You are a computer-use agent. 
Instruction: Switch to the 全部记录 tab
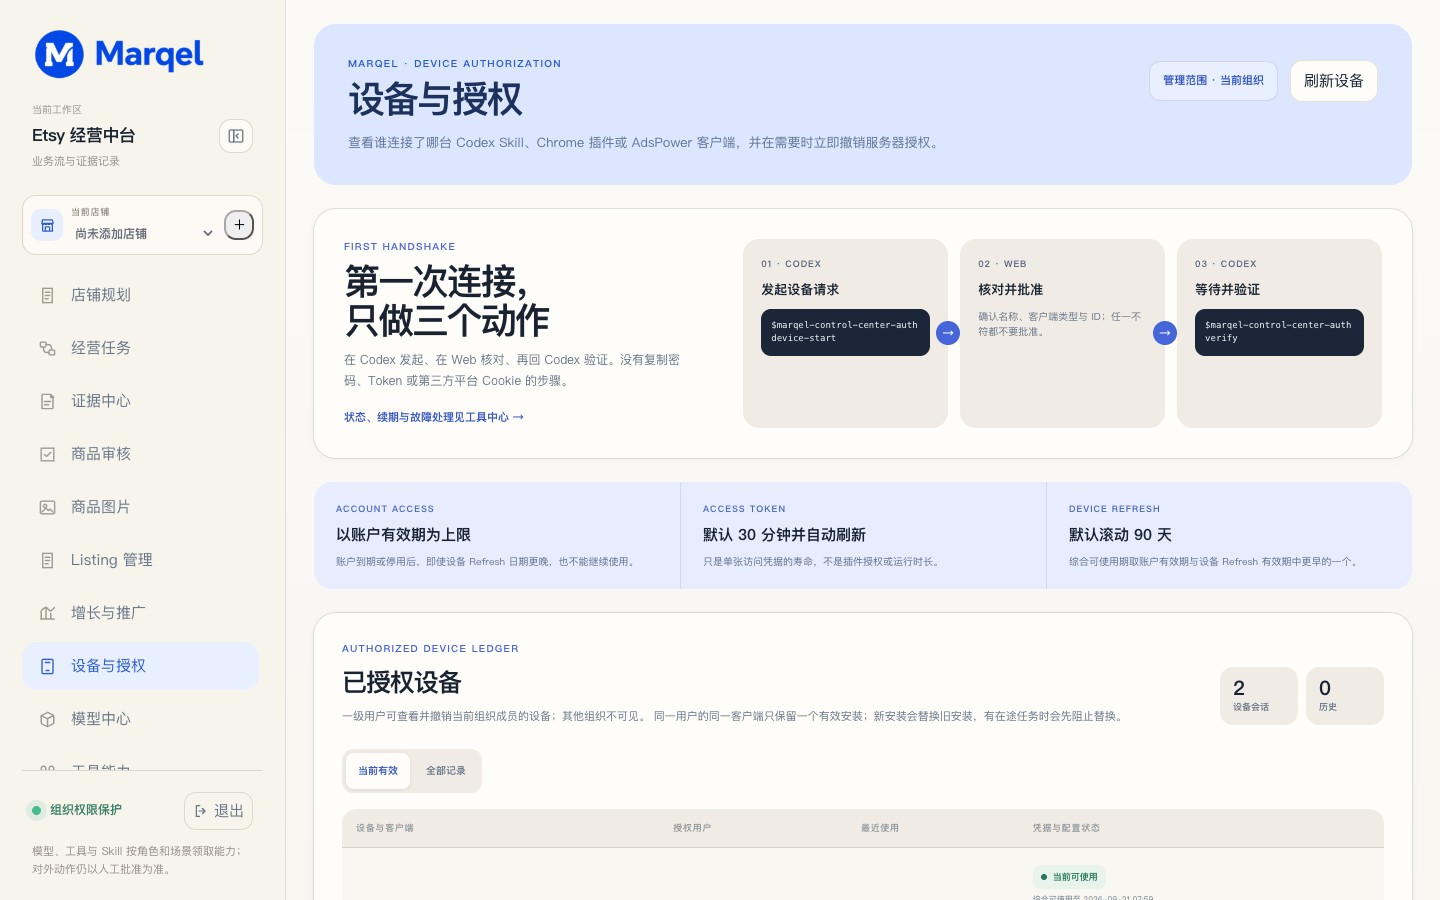(446, 771)
